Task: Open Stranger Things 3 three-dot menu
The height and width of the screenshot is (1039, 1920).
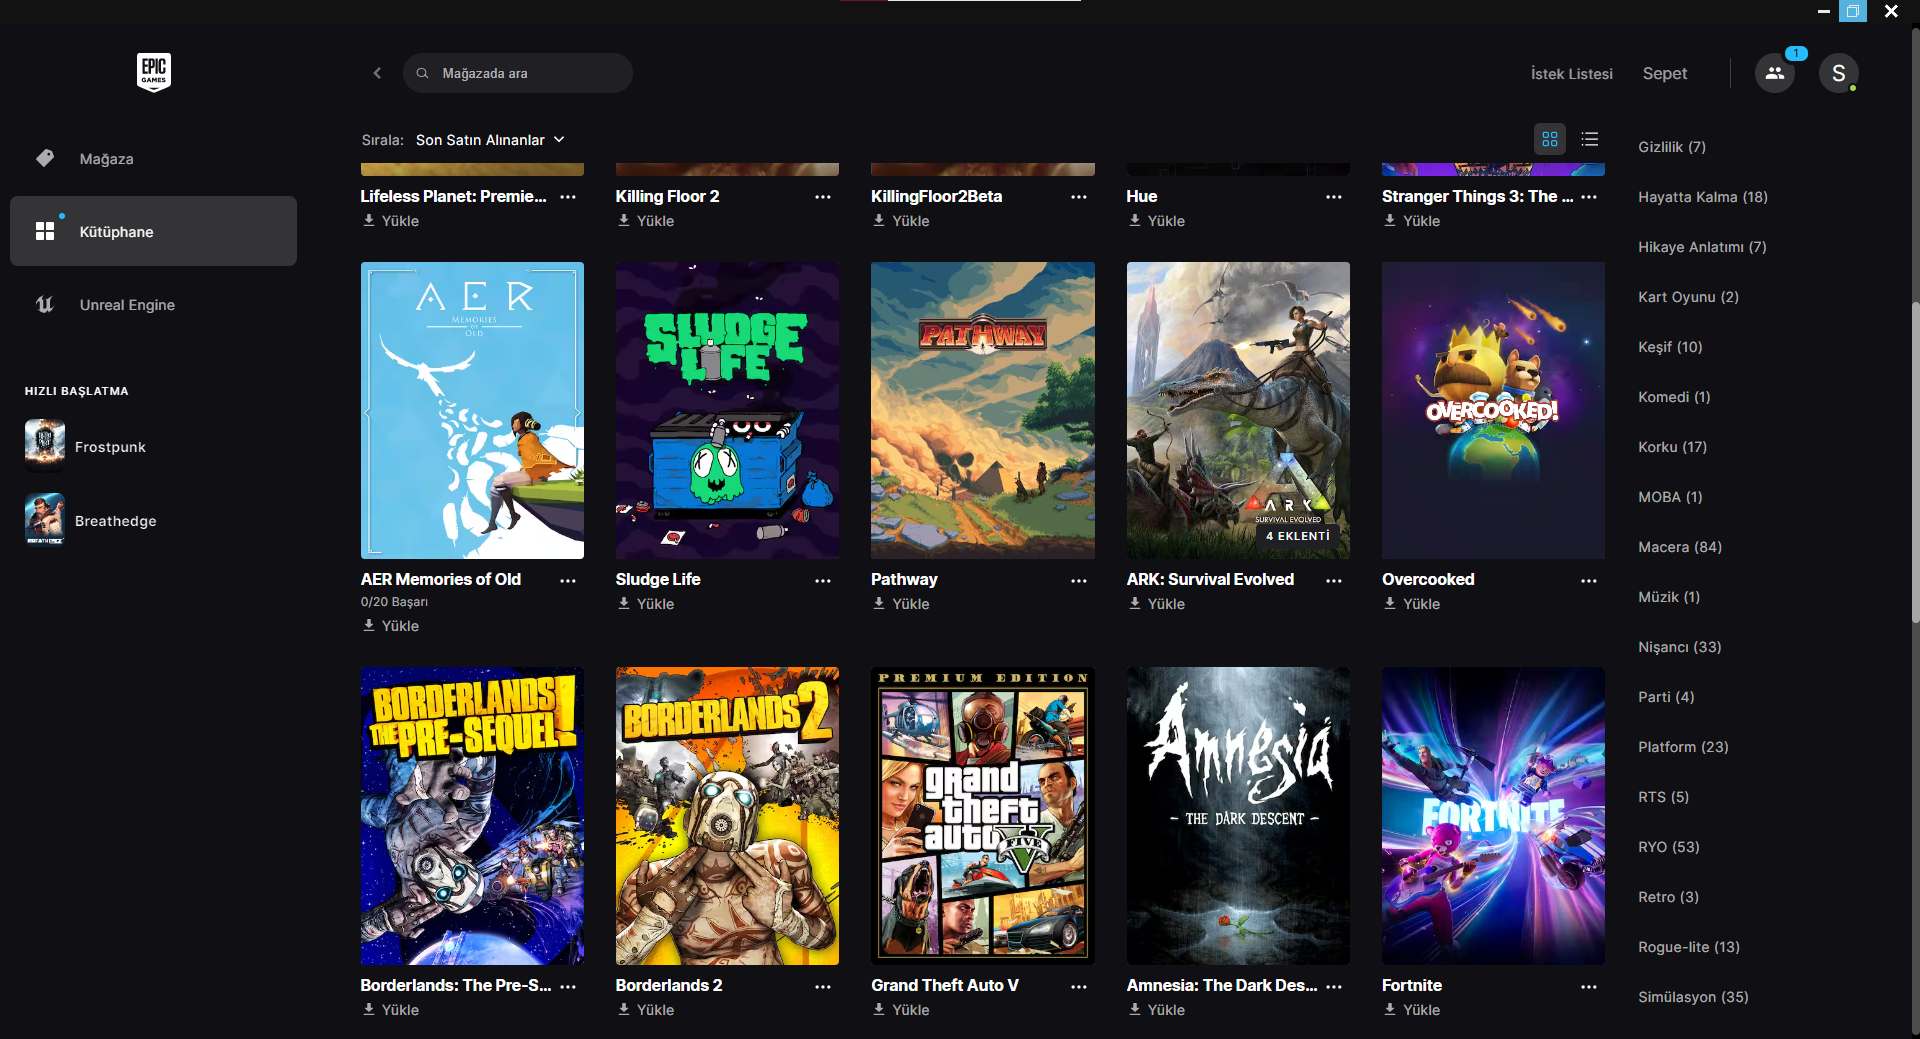Action: (x=1589, y=197)
